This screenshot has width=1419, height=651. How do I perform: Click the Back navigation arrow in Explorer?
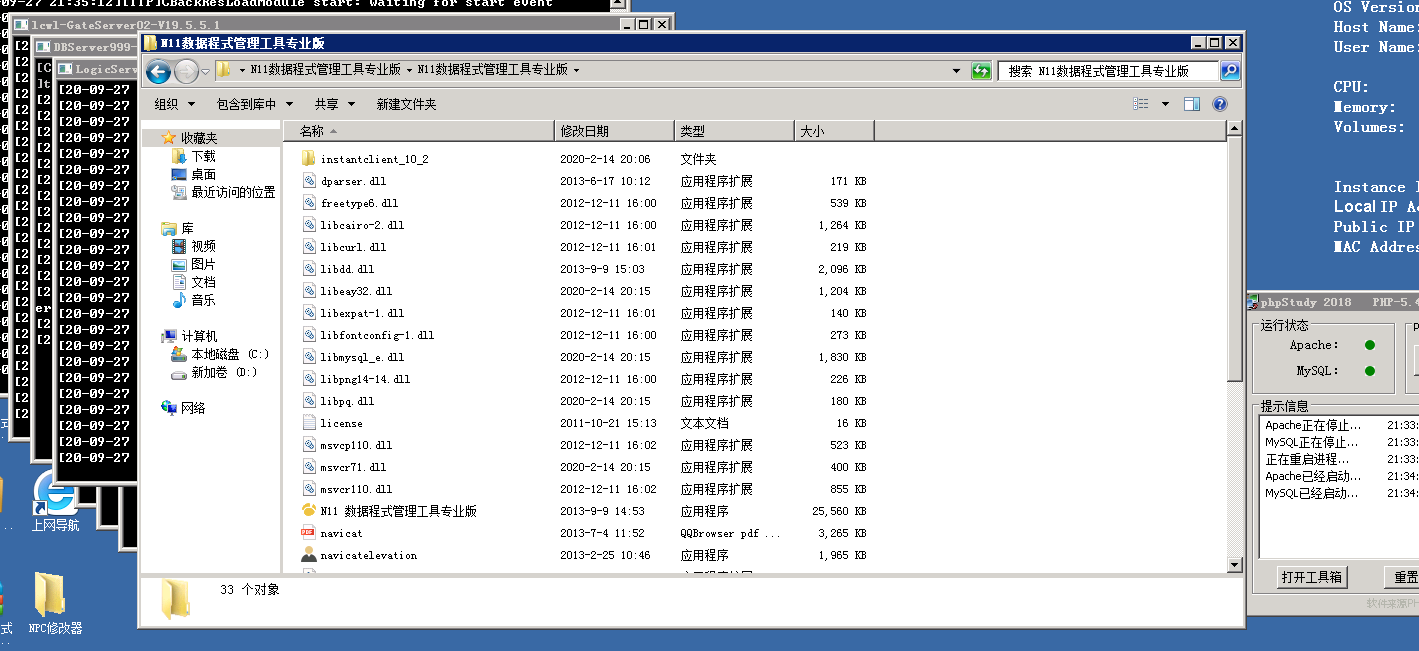point(158,71)
